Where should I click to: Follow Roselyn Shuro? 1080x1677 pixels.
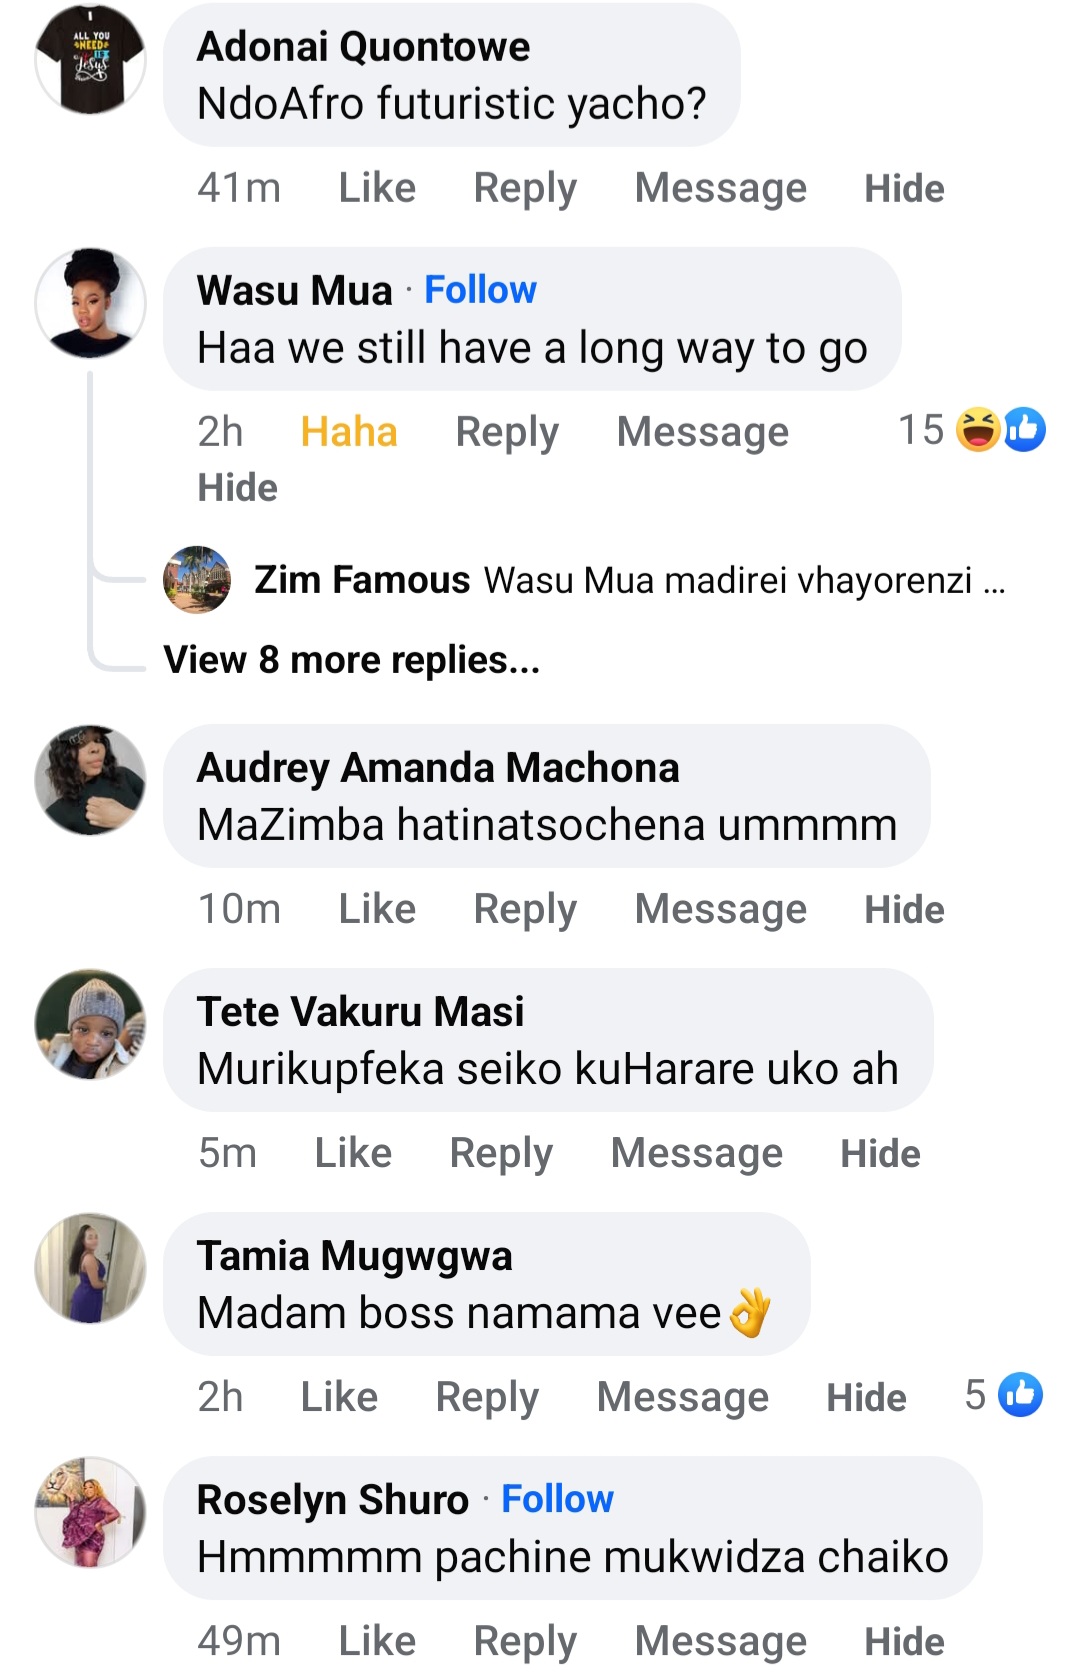[557, 1499]
